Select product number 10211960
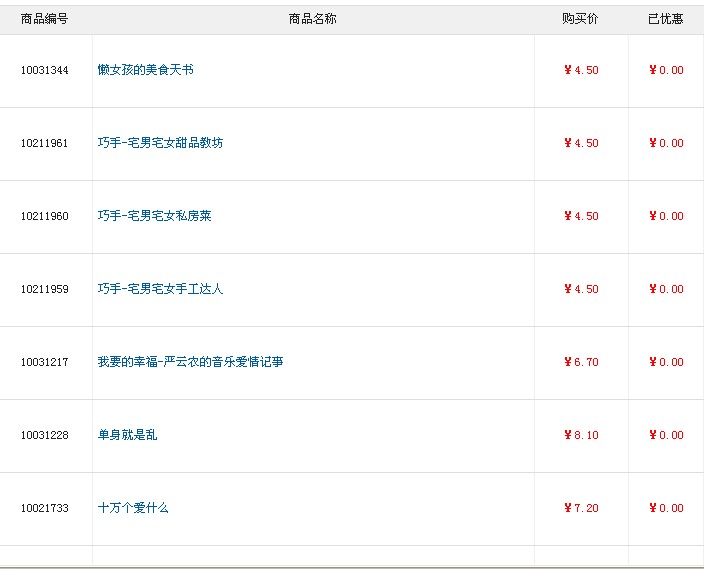 click(44, 216)
